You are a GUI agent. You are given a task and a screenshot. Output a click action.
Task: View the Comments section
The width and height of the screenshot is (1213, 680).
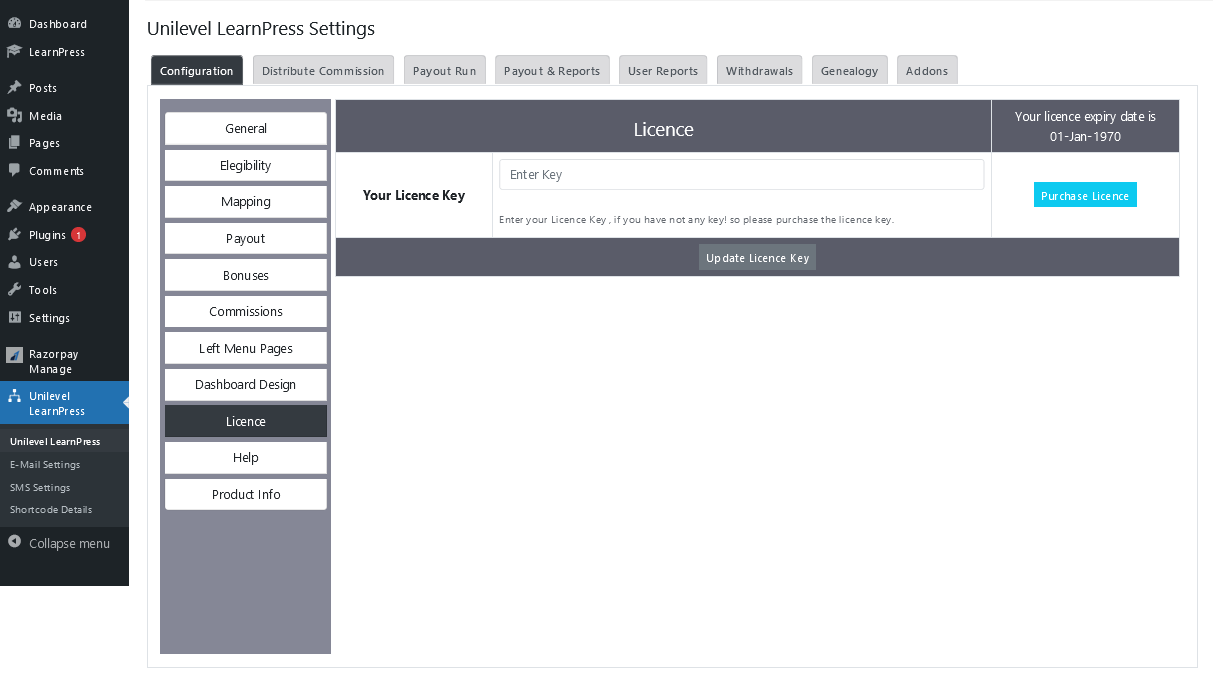(x=57, y=170)
